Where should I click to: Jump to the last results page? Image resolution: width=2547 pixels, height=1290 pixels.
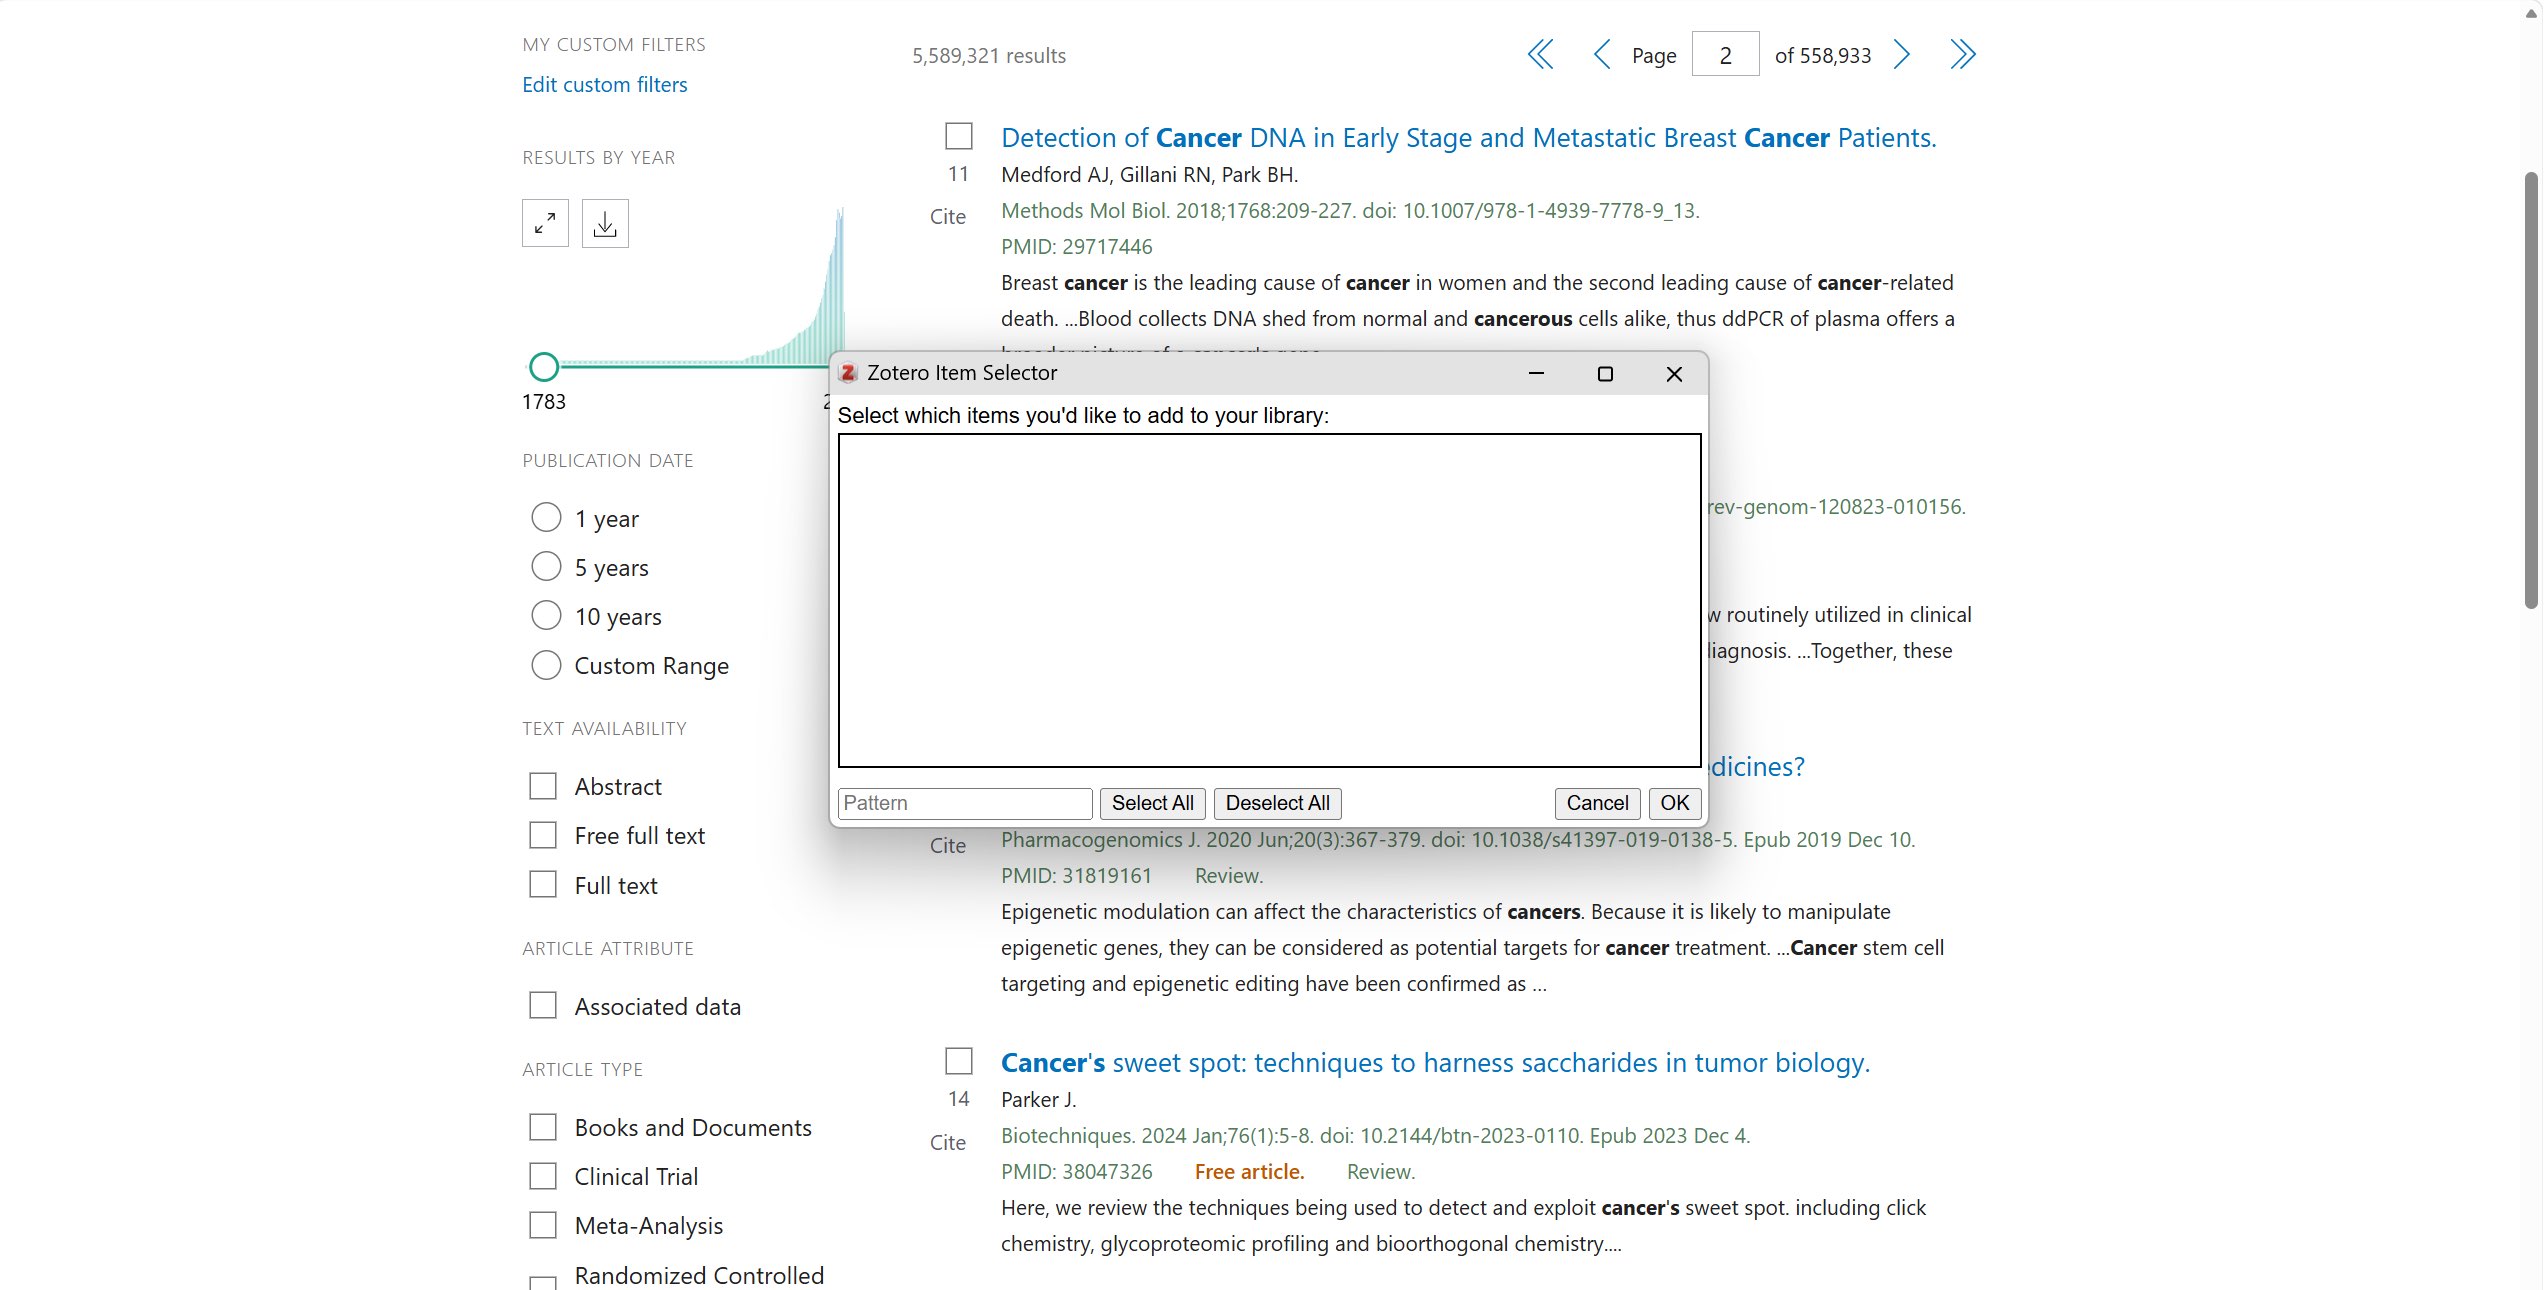(1962, 55)
